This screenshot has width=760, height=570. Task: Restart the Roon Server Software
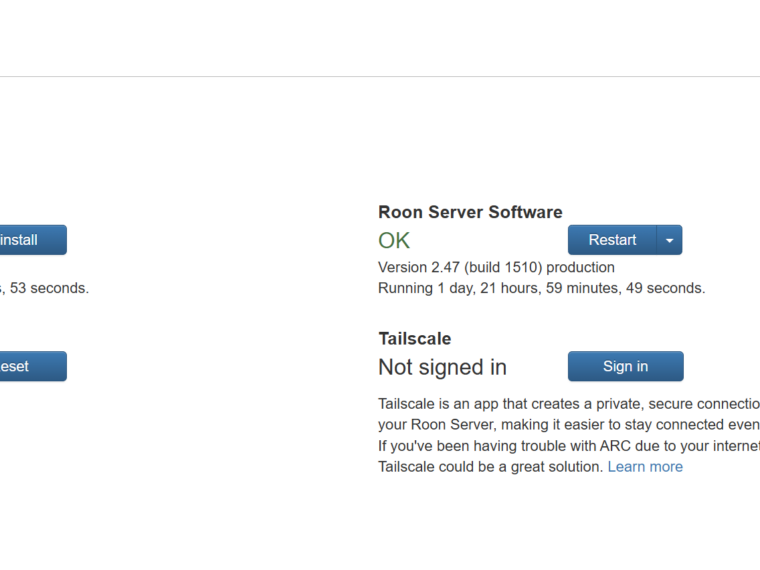point(612,240)
